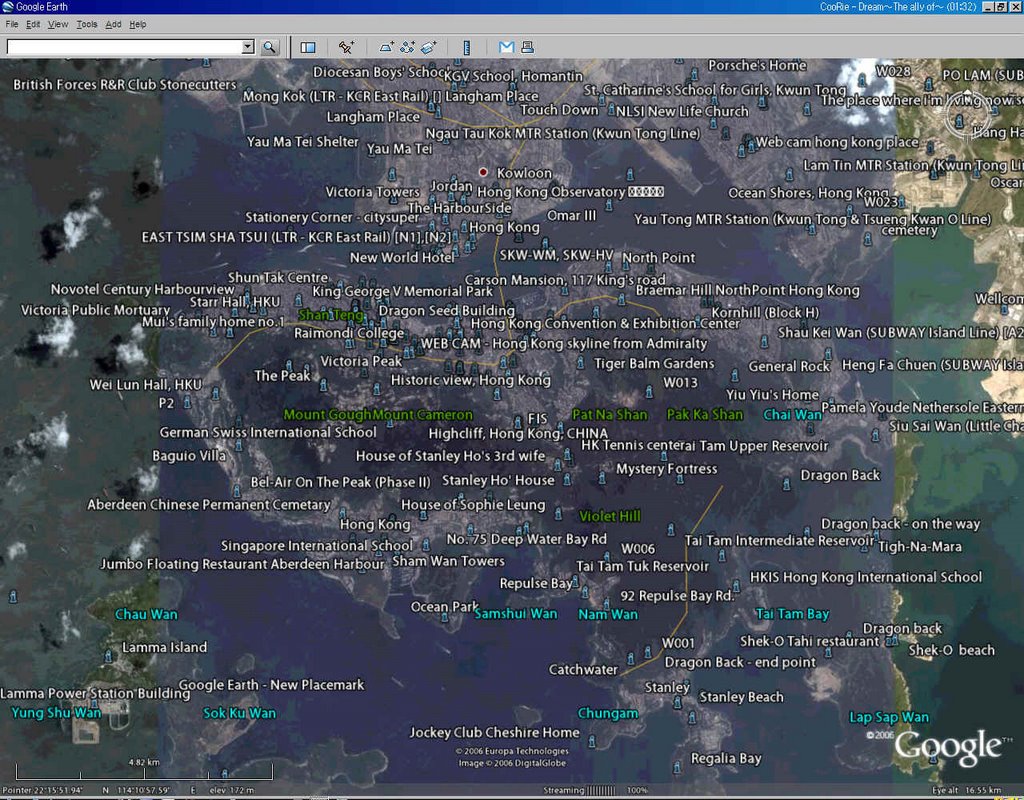Open the View menu
The width and height of the screenshot is (1024, 800).
click(x=57, y=24)
